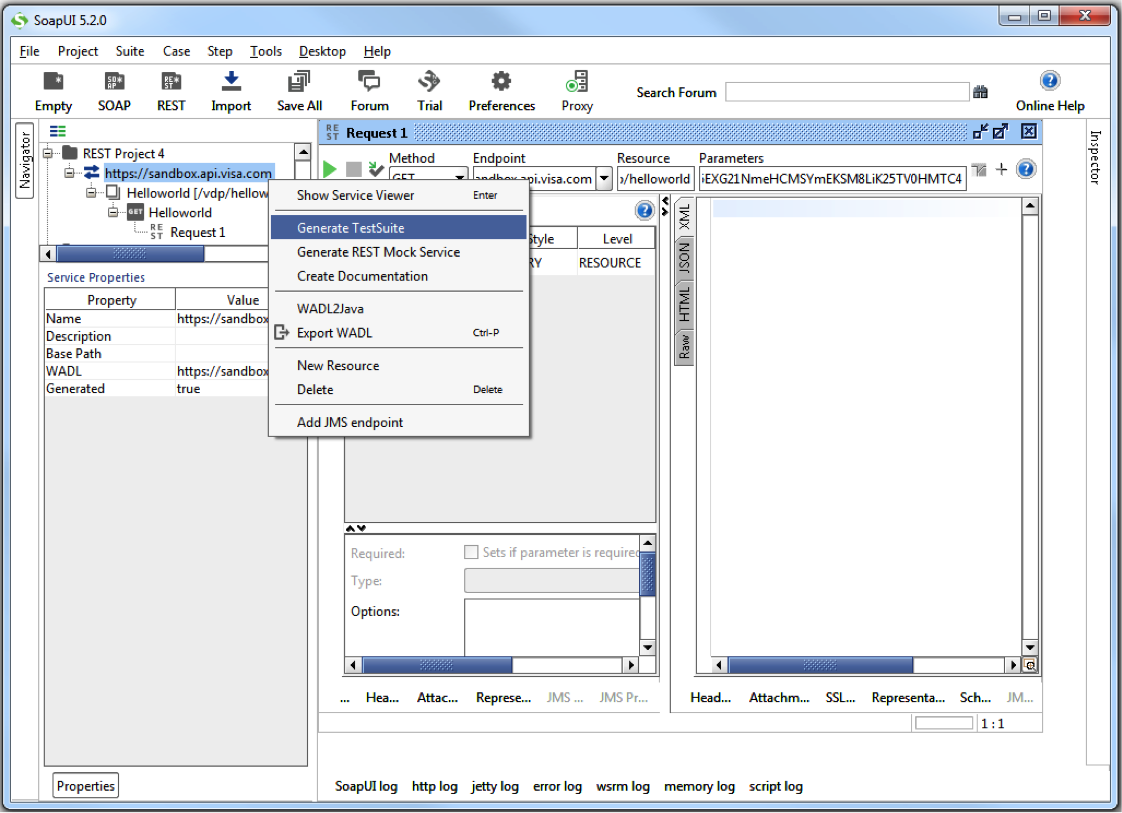Viewport: 1122px width, 813px height.
Task: Click the Save All toolbar icon
Action: point(299,82)
